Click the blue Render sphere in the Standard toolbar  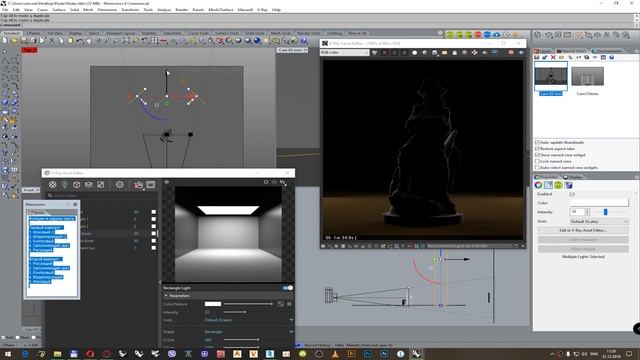pos(257,40)
